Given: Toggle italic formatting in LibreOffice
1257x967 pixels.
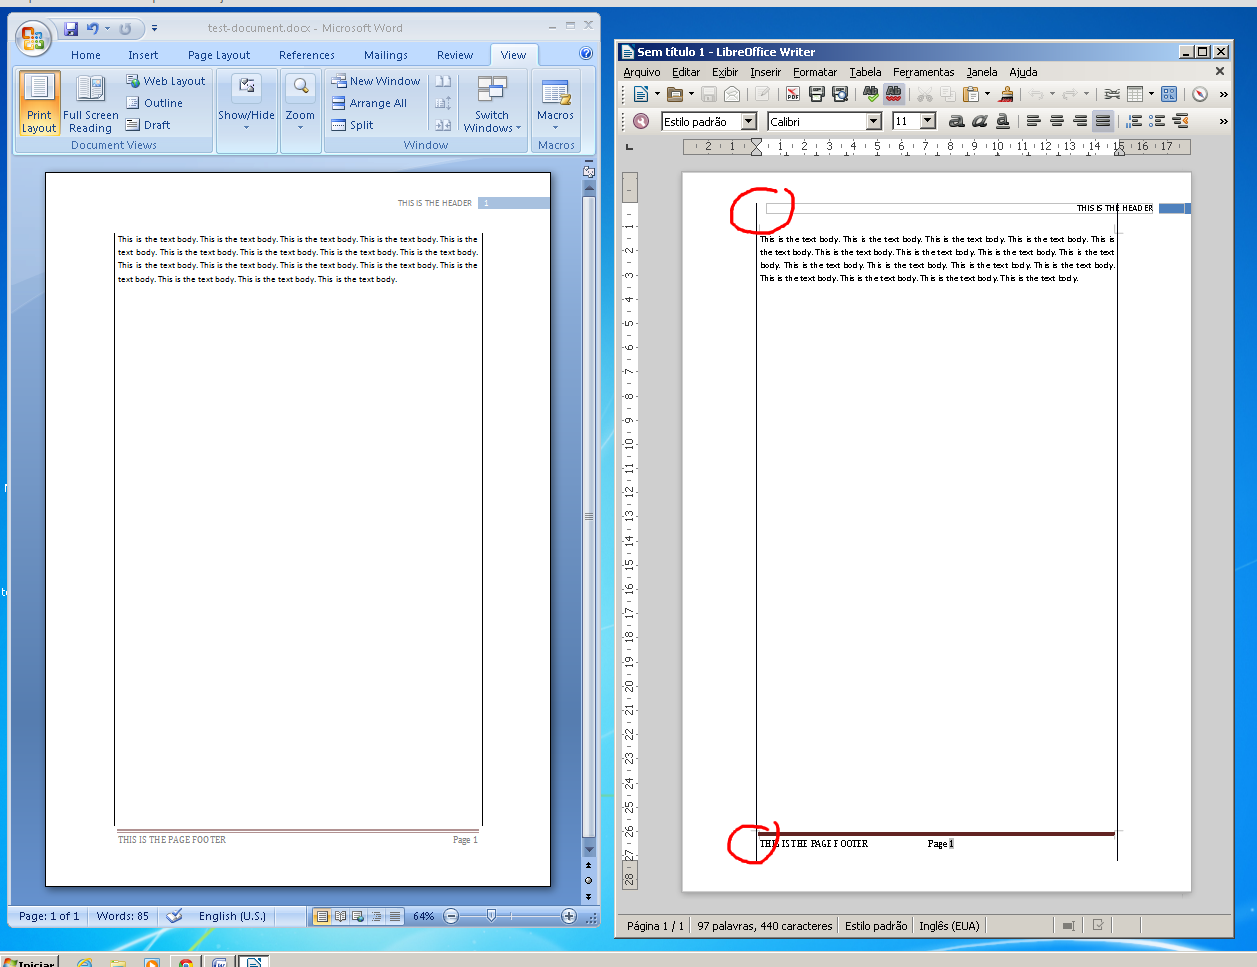Looking at the screenshot, I should click(979, 121).
